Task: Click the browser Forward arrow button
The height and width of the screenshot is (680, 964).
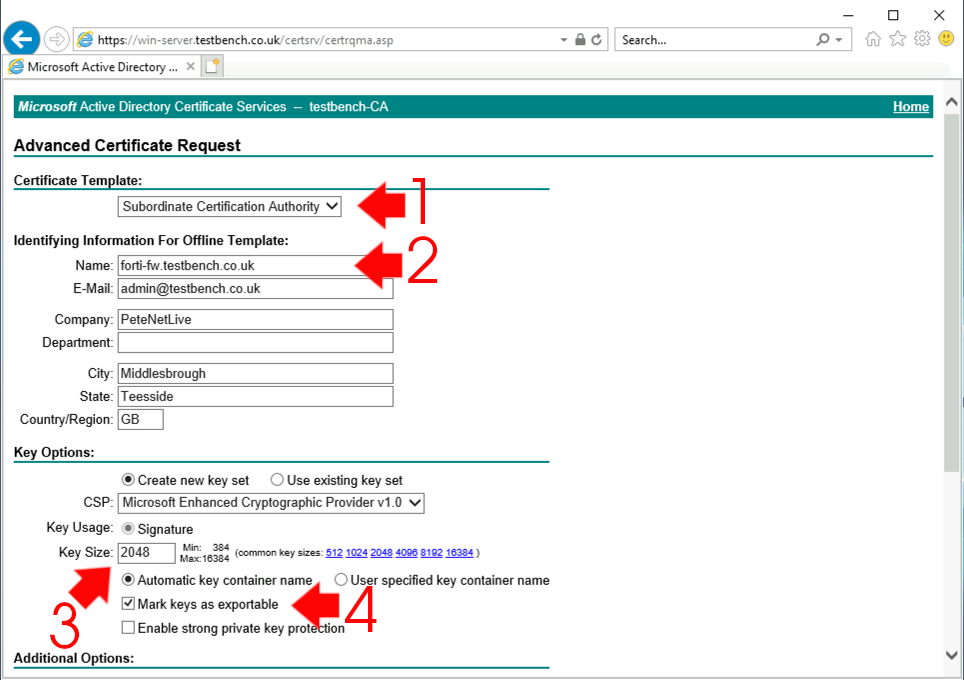Action: pos(57,39)
